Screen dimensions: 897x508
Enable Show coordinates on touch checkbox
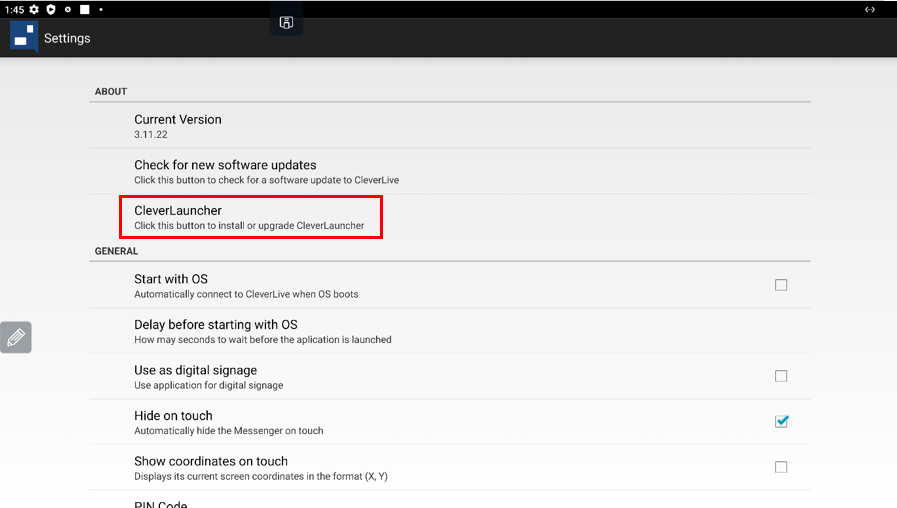coord(781,467)
